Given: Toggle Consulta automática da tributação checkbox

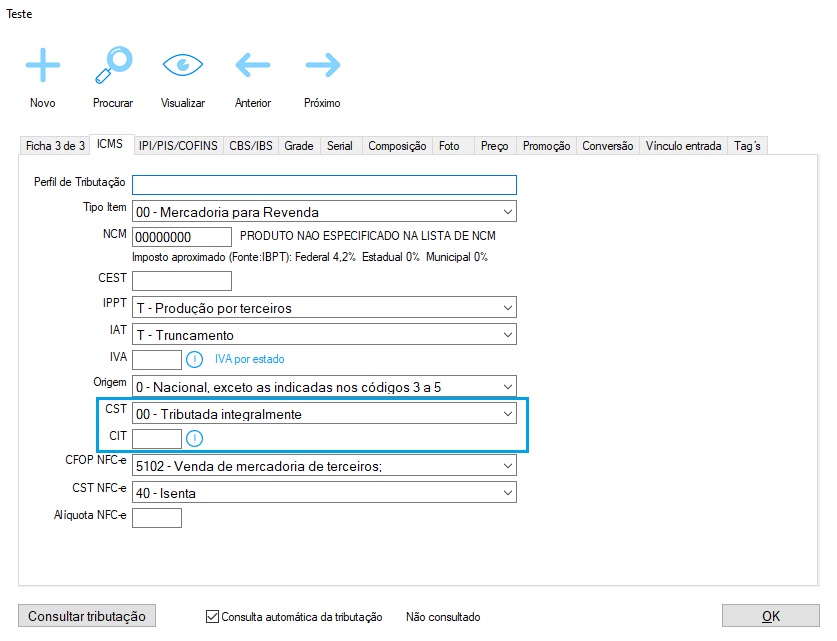Looking at the screenshot, I should pos(212,617).
